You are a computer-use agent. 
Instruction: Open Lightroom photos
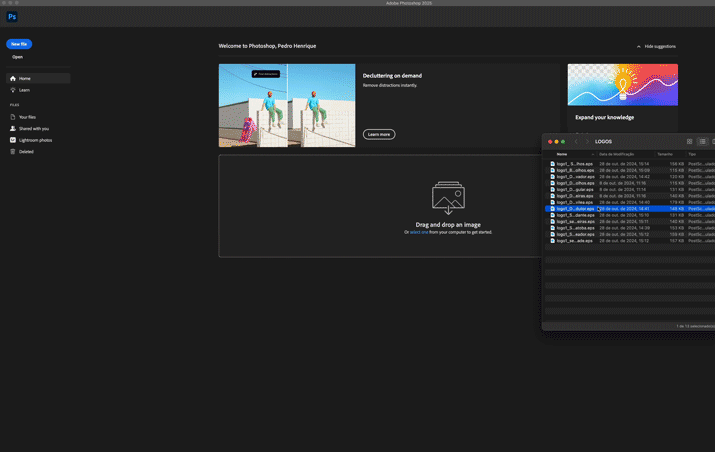(x=35, y=140)
